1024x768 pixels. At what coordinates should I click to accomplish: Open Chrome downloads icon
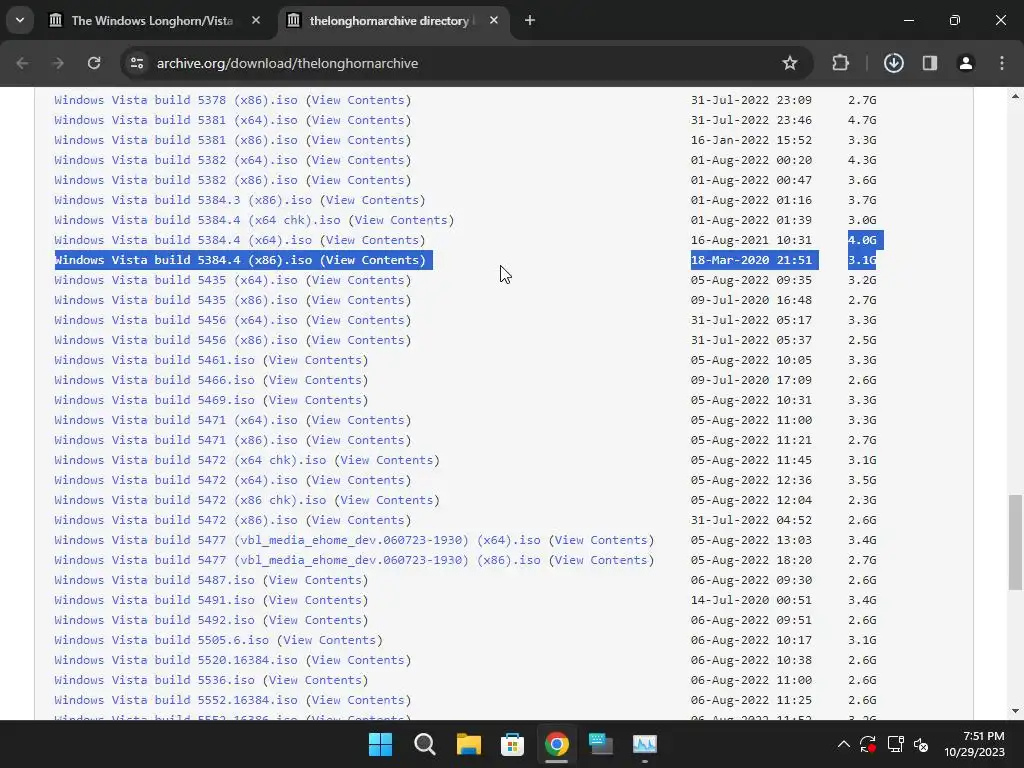pos(893,63)
